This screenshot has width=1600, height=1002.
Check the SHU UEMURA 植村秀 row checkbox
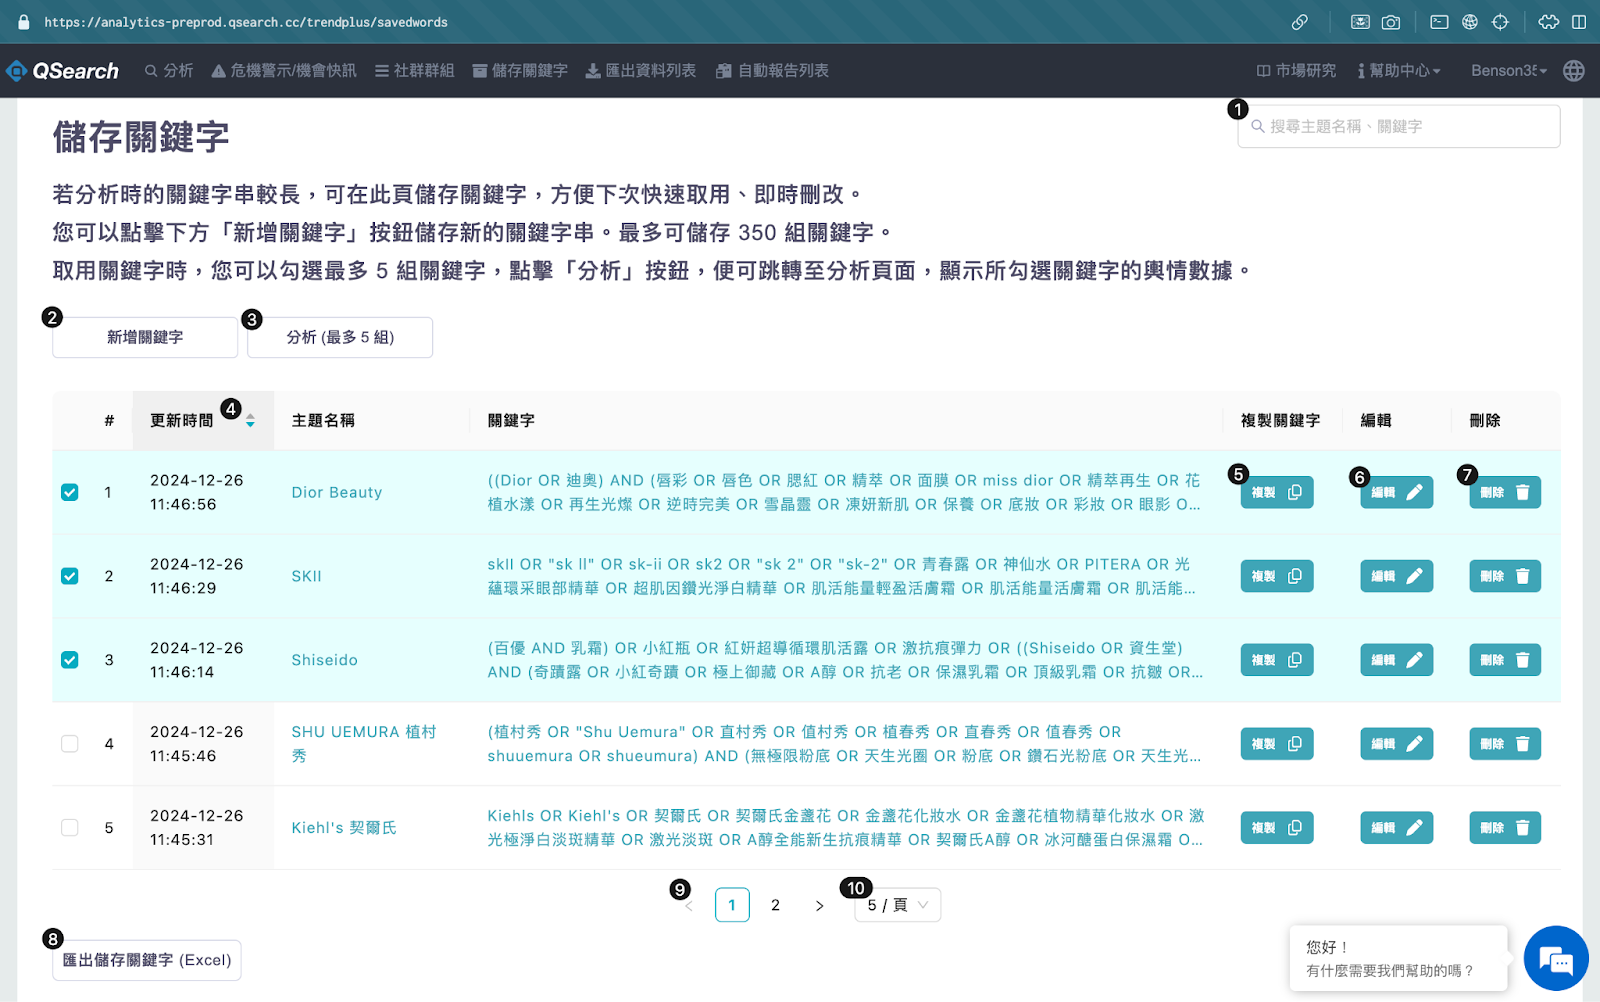(x=70, y=744)
